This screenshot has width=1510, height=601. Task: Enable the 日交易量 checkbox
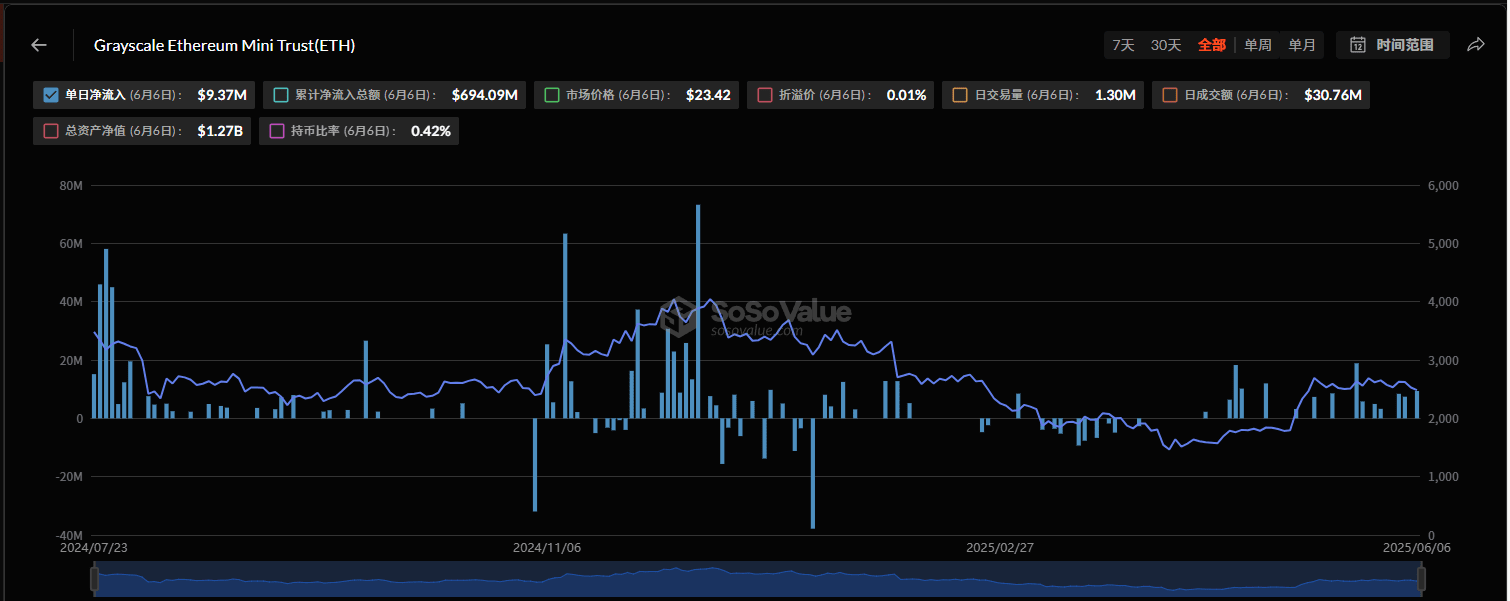click(x=960, y=96)
